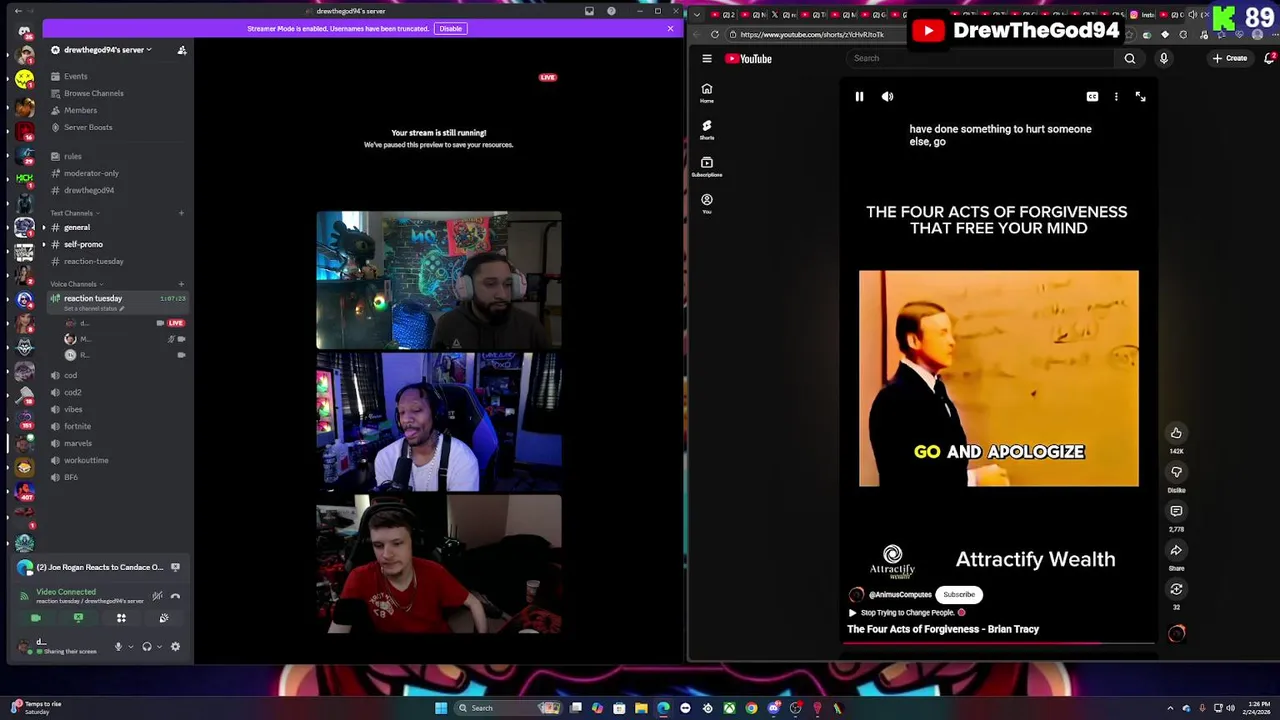This screenshot has height=720, width=1280.
Task: Select the browser address bar URL
Action: point(812,35)
